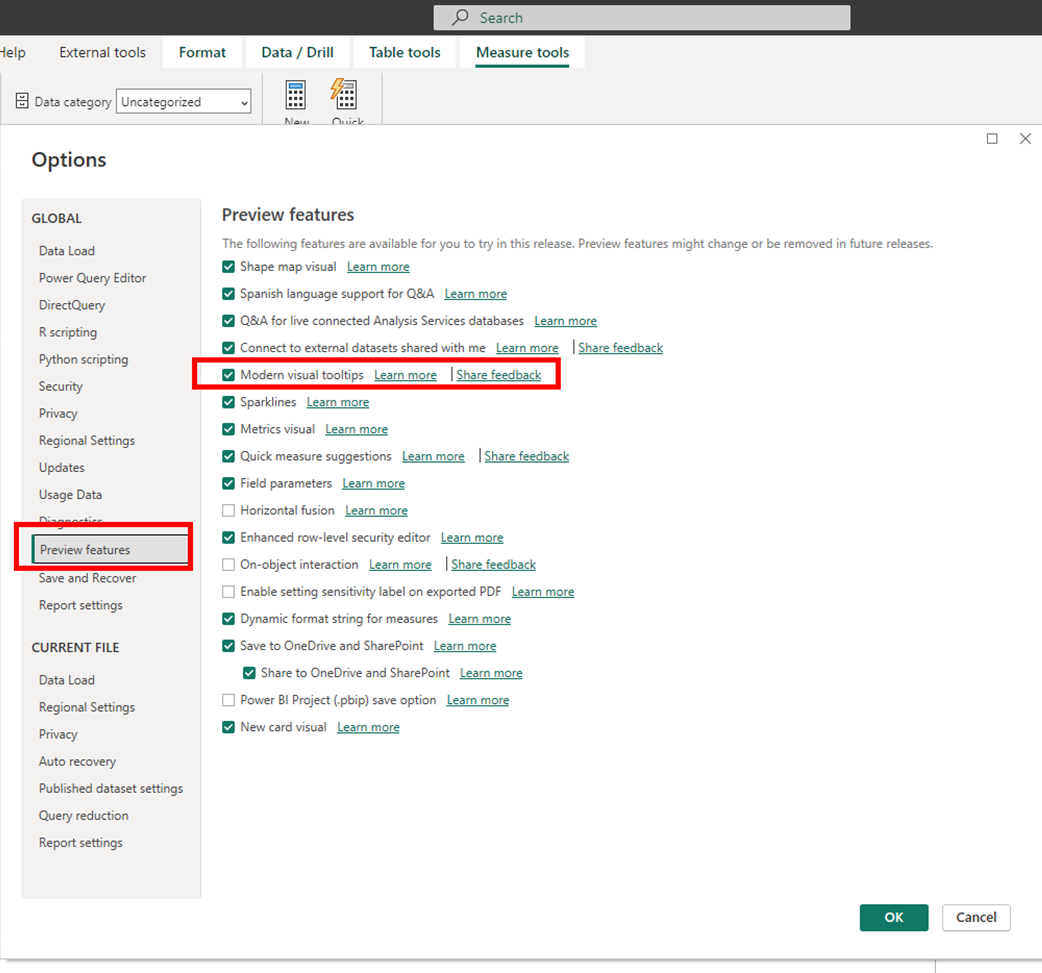This screenshot has height=973, width=1042.
Task: Open Learn more for Field parameters
Action: (x=373, y=483)
